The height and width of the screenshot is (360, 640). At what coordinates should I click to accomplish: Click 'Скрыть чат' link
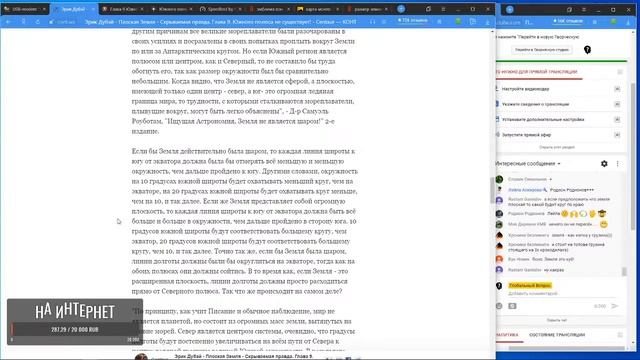(x=557, y=320)
